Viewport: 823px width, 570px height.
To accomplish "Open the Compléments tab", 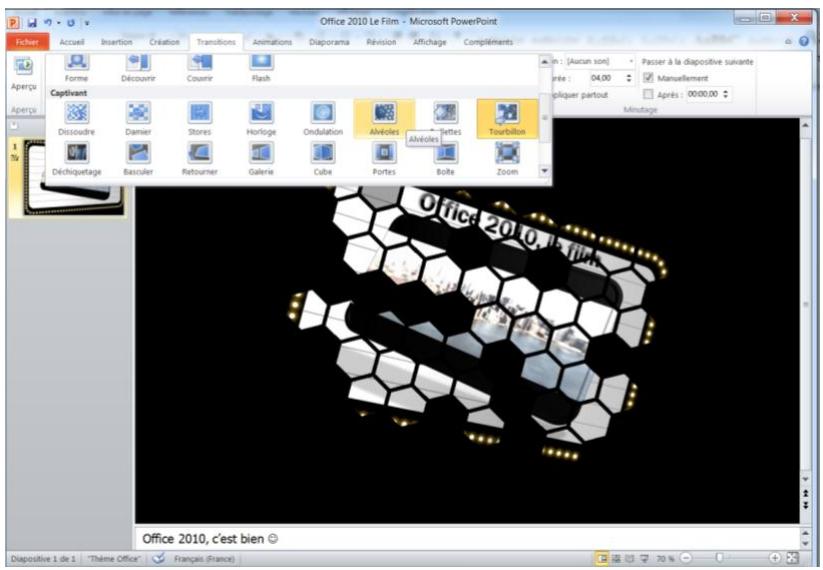I will coord(488,41).
